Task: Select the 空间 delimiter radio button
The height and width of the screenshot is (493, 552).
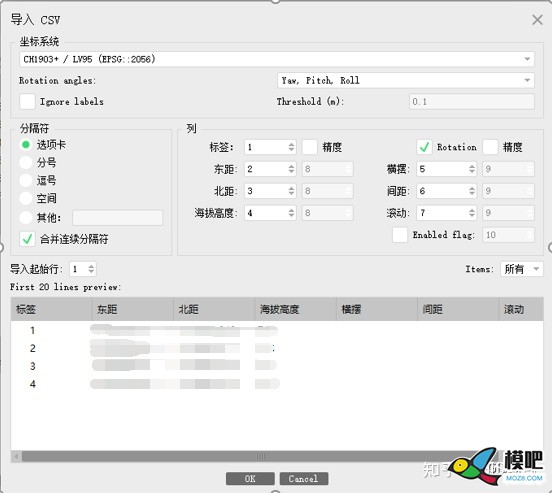Action: [x=26, y=199]
